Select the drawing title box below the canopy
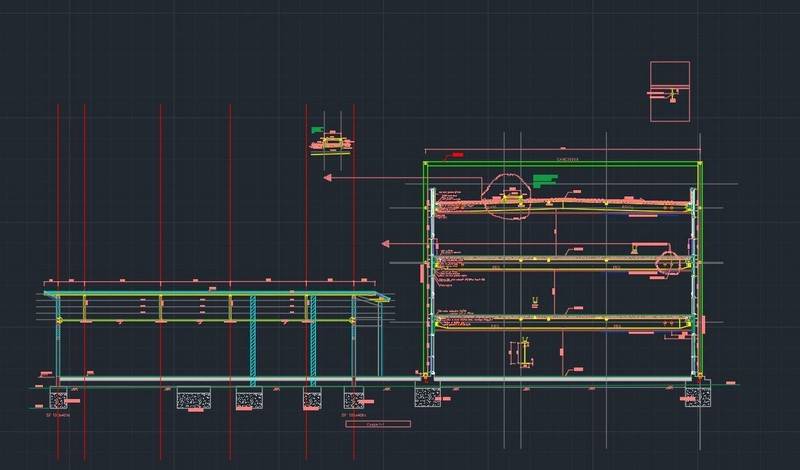This screenshot has height=470, width=800. click(x=363, y=424)
